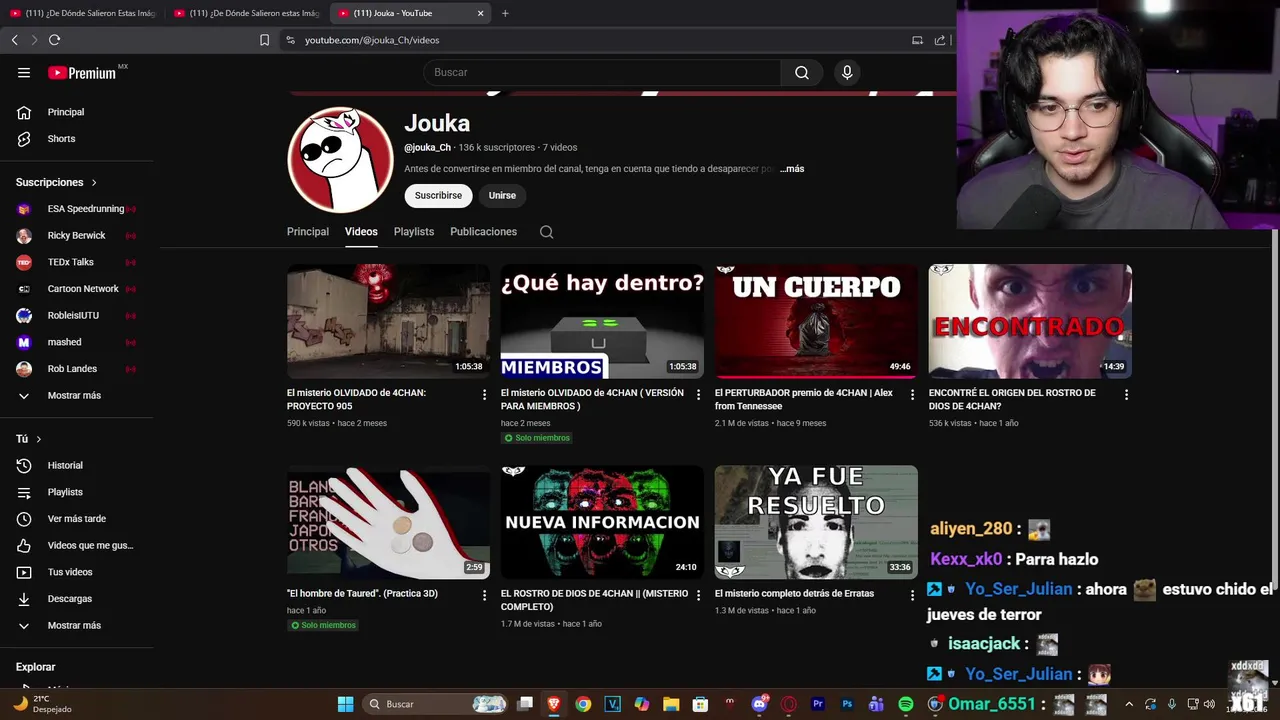
Task: Switch to second browser tab ¿De Dónde Salieron
Action: (x=246, y=13)
